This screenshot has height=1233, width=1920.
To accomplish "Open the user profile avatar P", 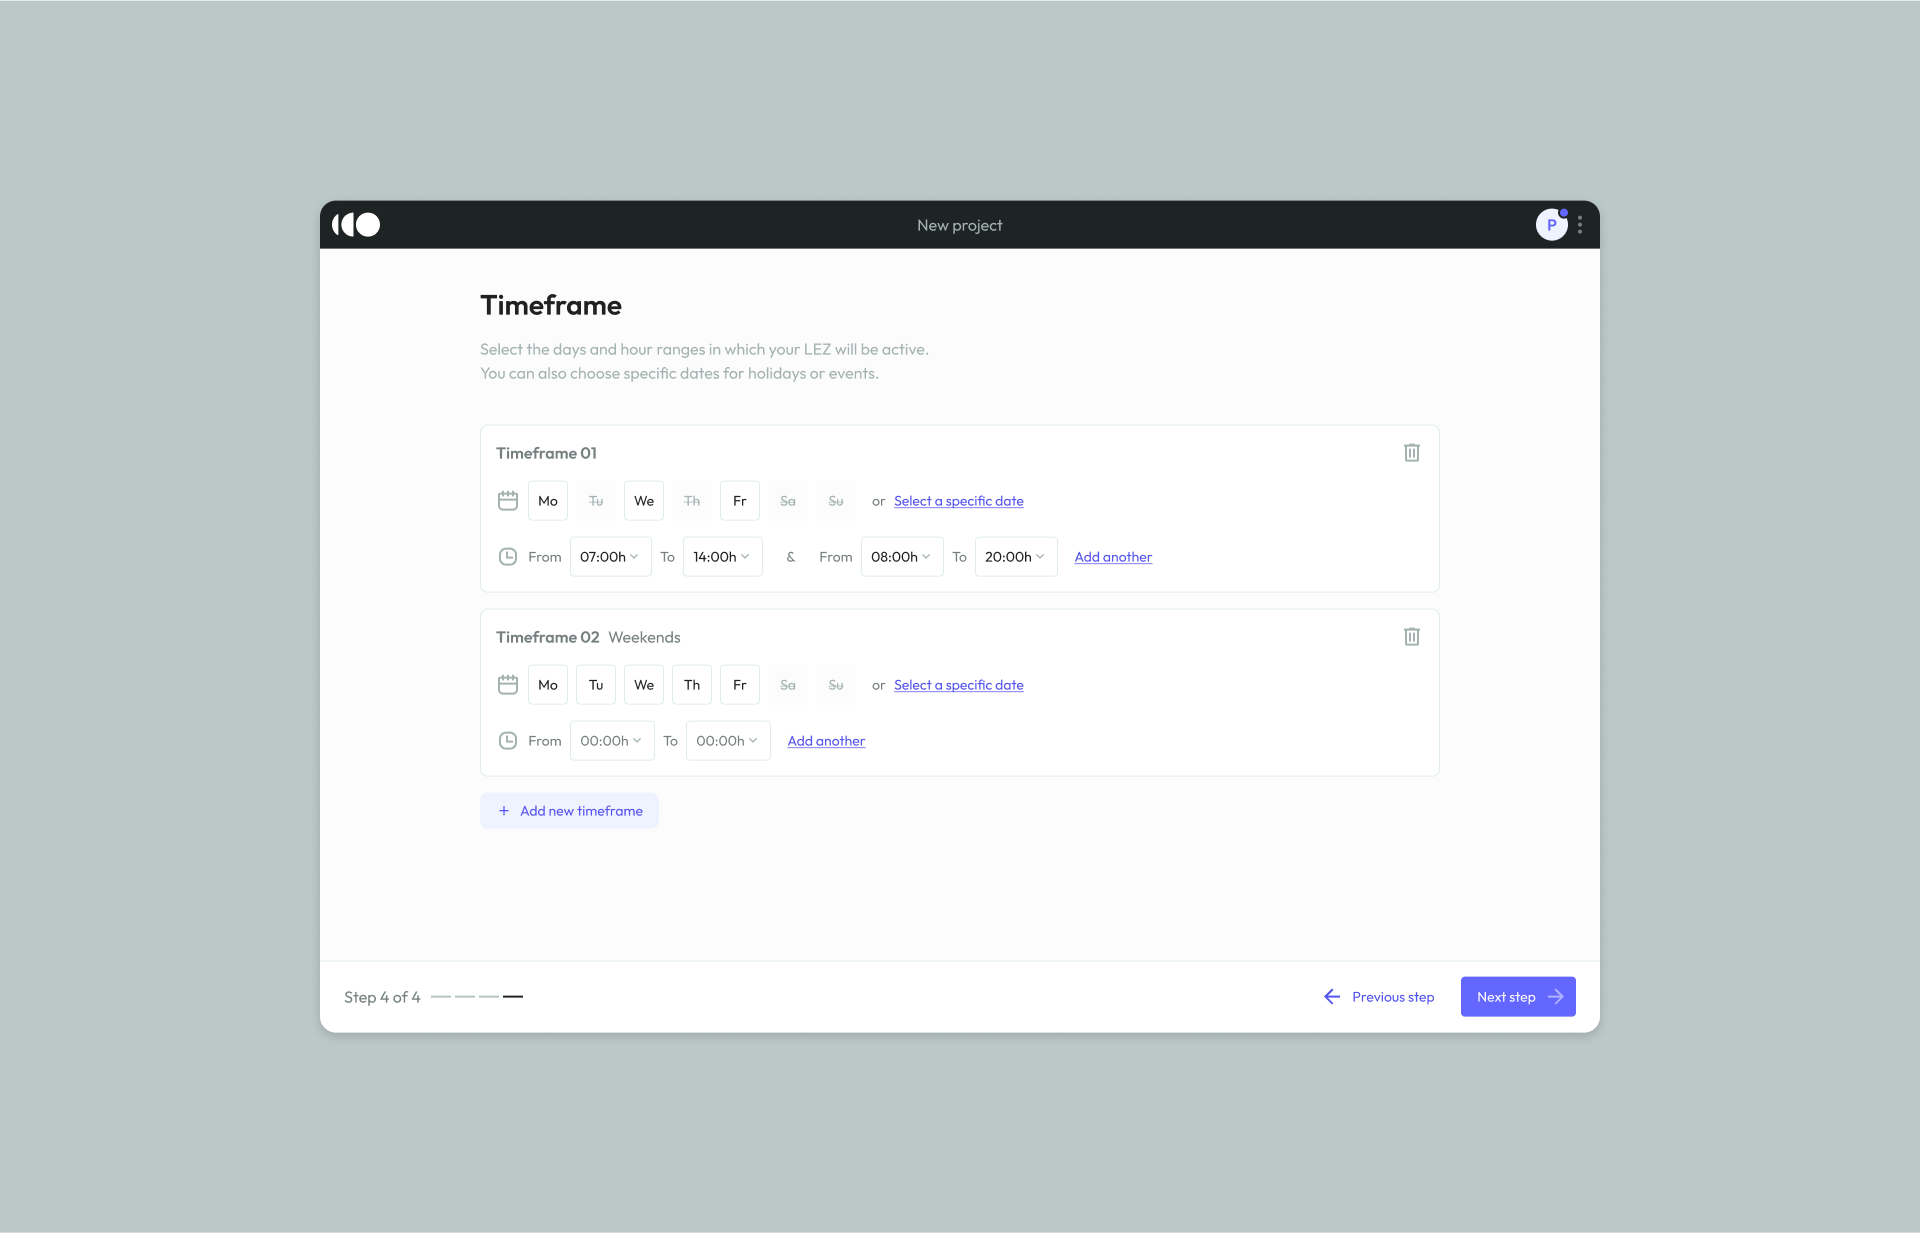I will [1550, 225].
